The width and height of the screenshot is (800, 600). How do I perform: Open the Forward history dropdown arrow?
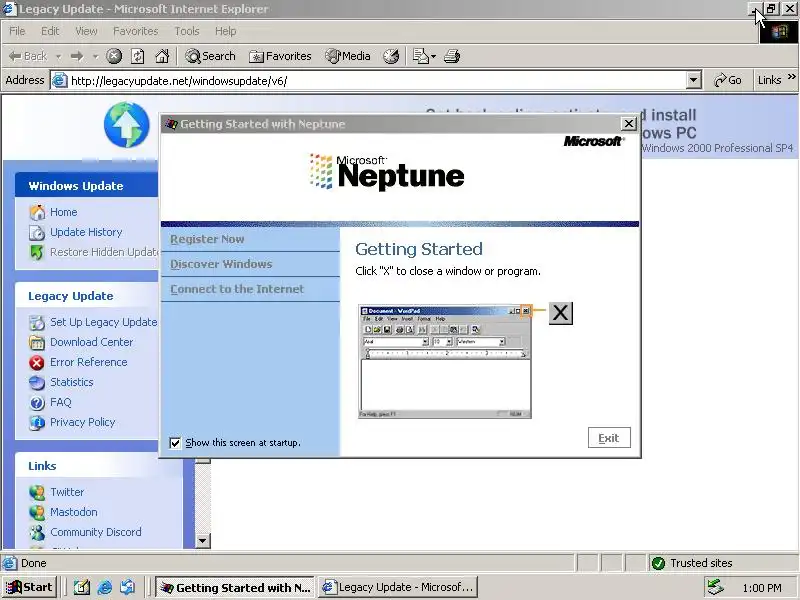[95, 56]
